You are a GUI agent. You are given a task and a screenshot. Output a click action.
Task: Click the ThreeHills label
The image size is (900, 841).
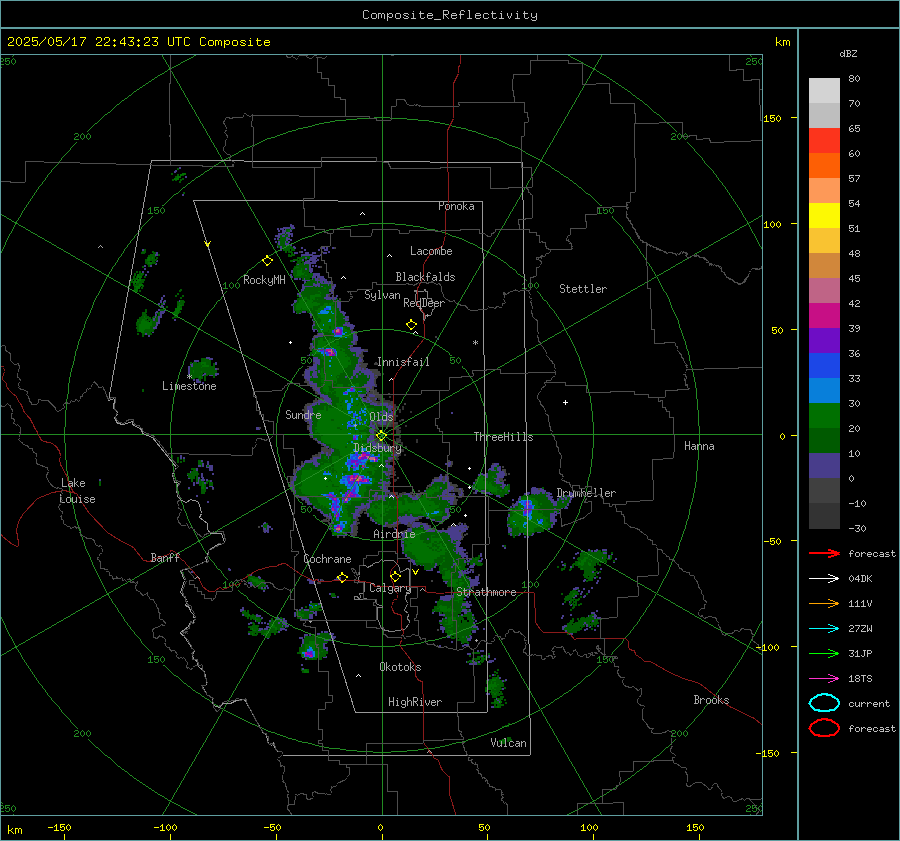click(x=503, y=437)
